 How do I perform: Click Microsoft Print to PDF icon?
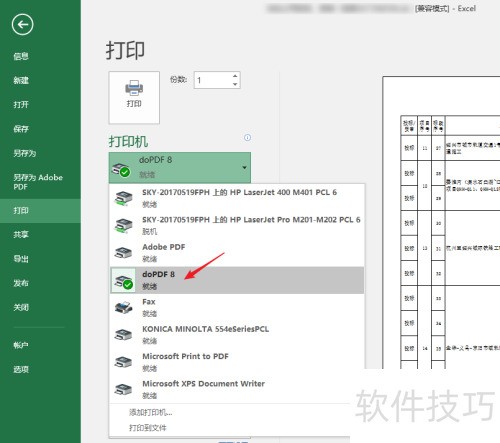pyautogui.click(x=123, y=362)
